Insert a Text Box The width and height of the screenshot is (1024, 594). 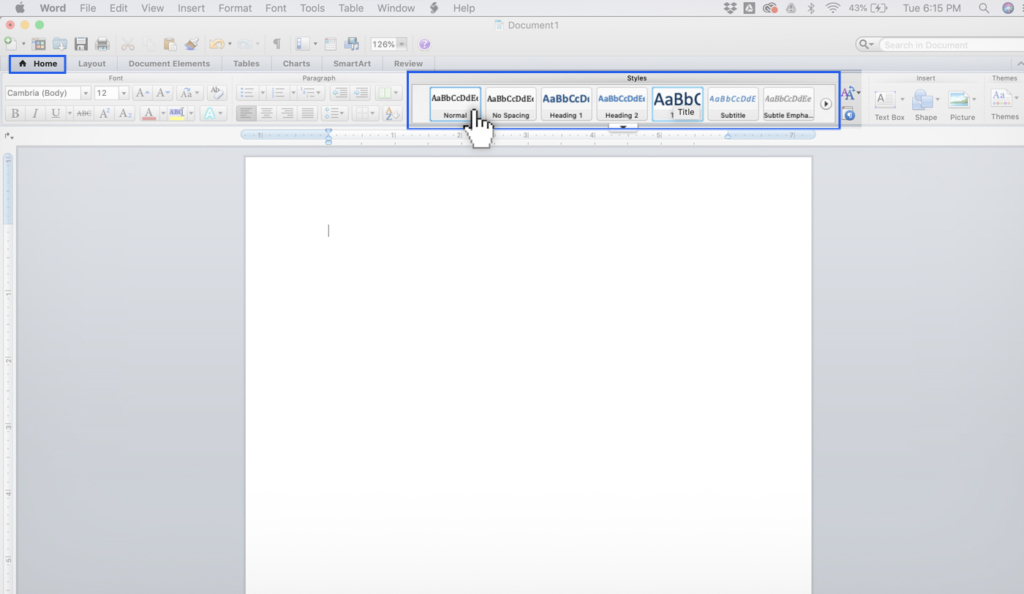(888, 103)
